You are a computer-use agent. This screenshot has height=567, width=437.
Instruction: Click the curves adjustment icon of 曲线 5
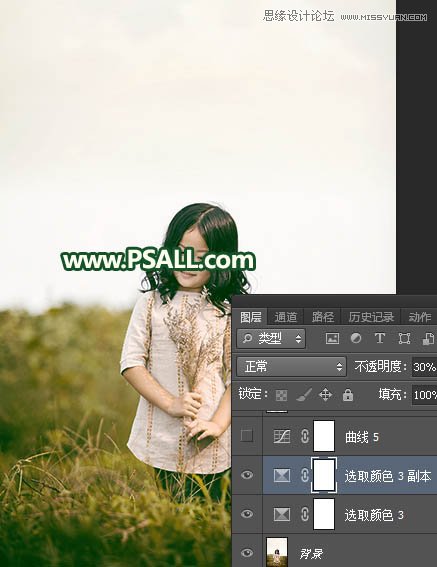tap(282, 436)
